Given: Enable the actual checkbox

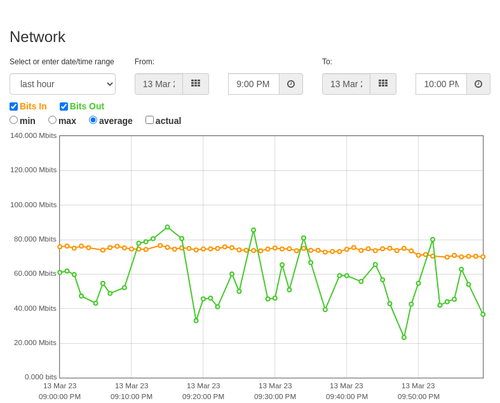Looking at the screenshot, I should point(150,120).
